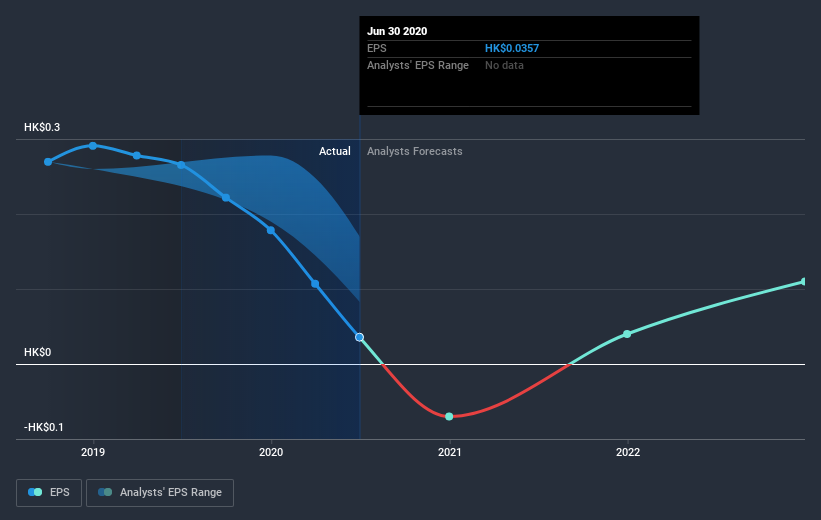This screenshot has width=821, height=520.
Task: Select the highlighted Jun 30 2020 EPS data point
Action: point(359,337)
